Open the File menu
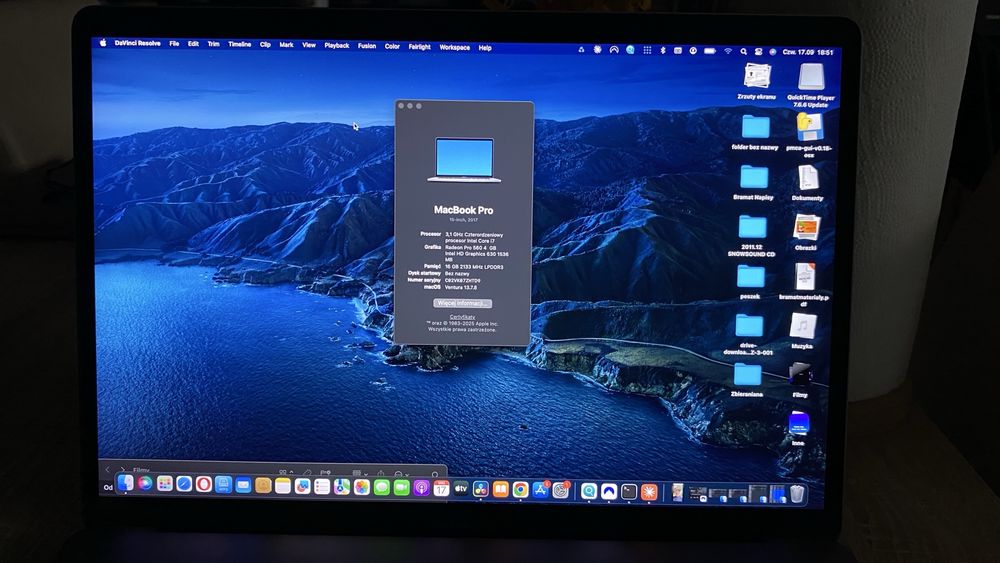Viewport: 1000px width, 563px height. coord(174,44)
